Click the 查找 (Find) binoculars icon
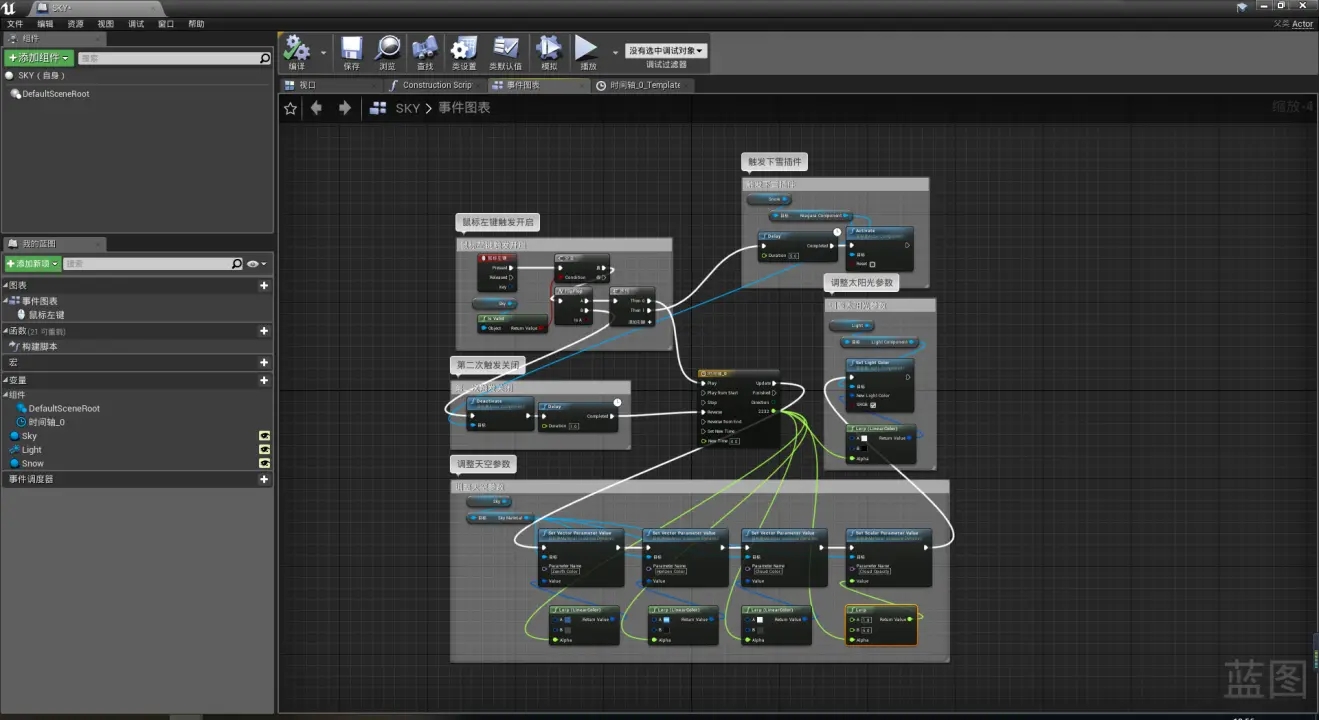The height and width of the screenshot is (720, 1319). pos(425,48)
